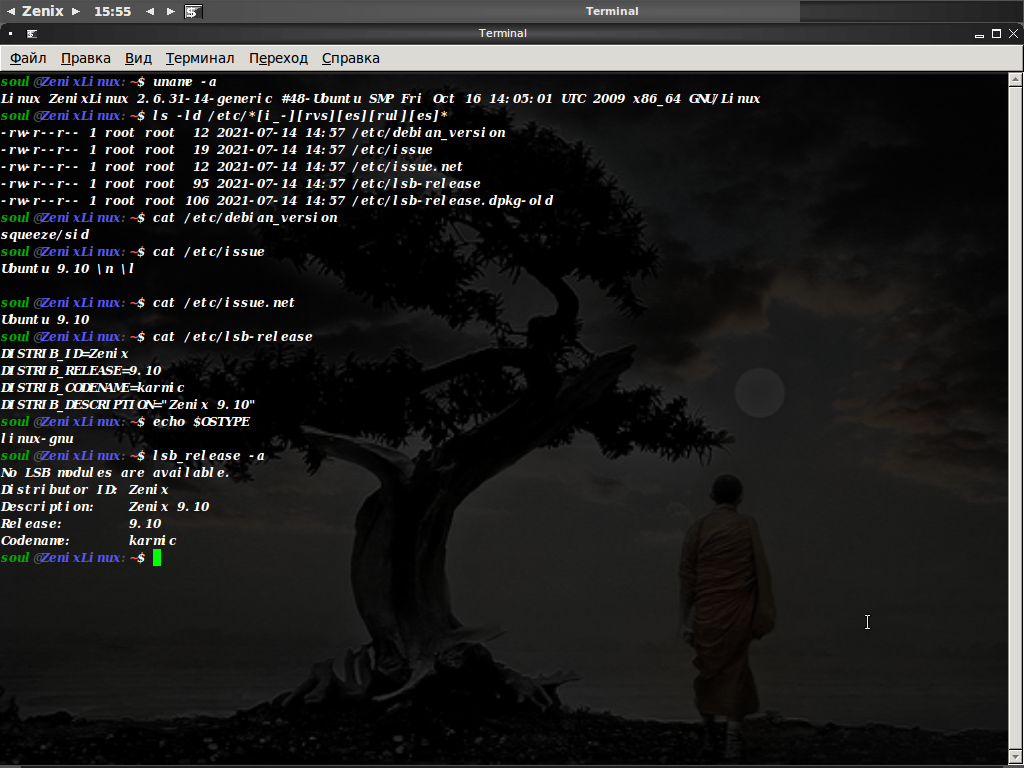Click the right arrow after the Zenix label
The width and height of the screenshot is (1024, 768).
(76, 11)
